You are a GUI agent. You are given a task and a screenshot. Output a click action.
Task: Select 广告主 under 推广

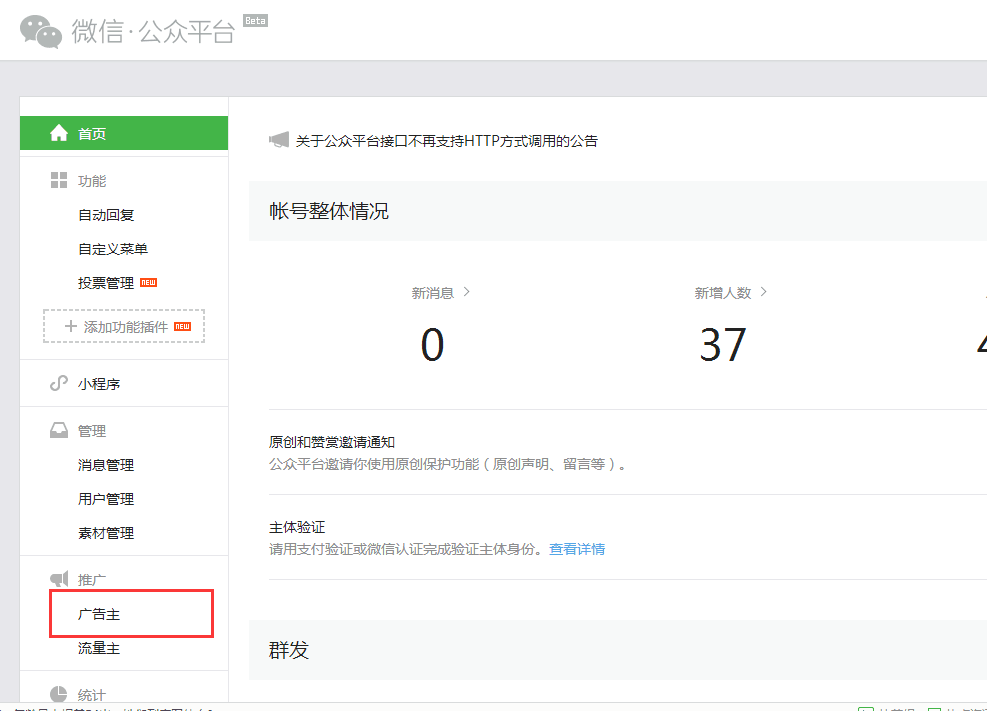(x=99, y=614)
